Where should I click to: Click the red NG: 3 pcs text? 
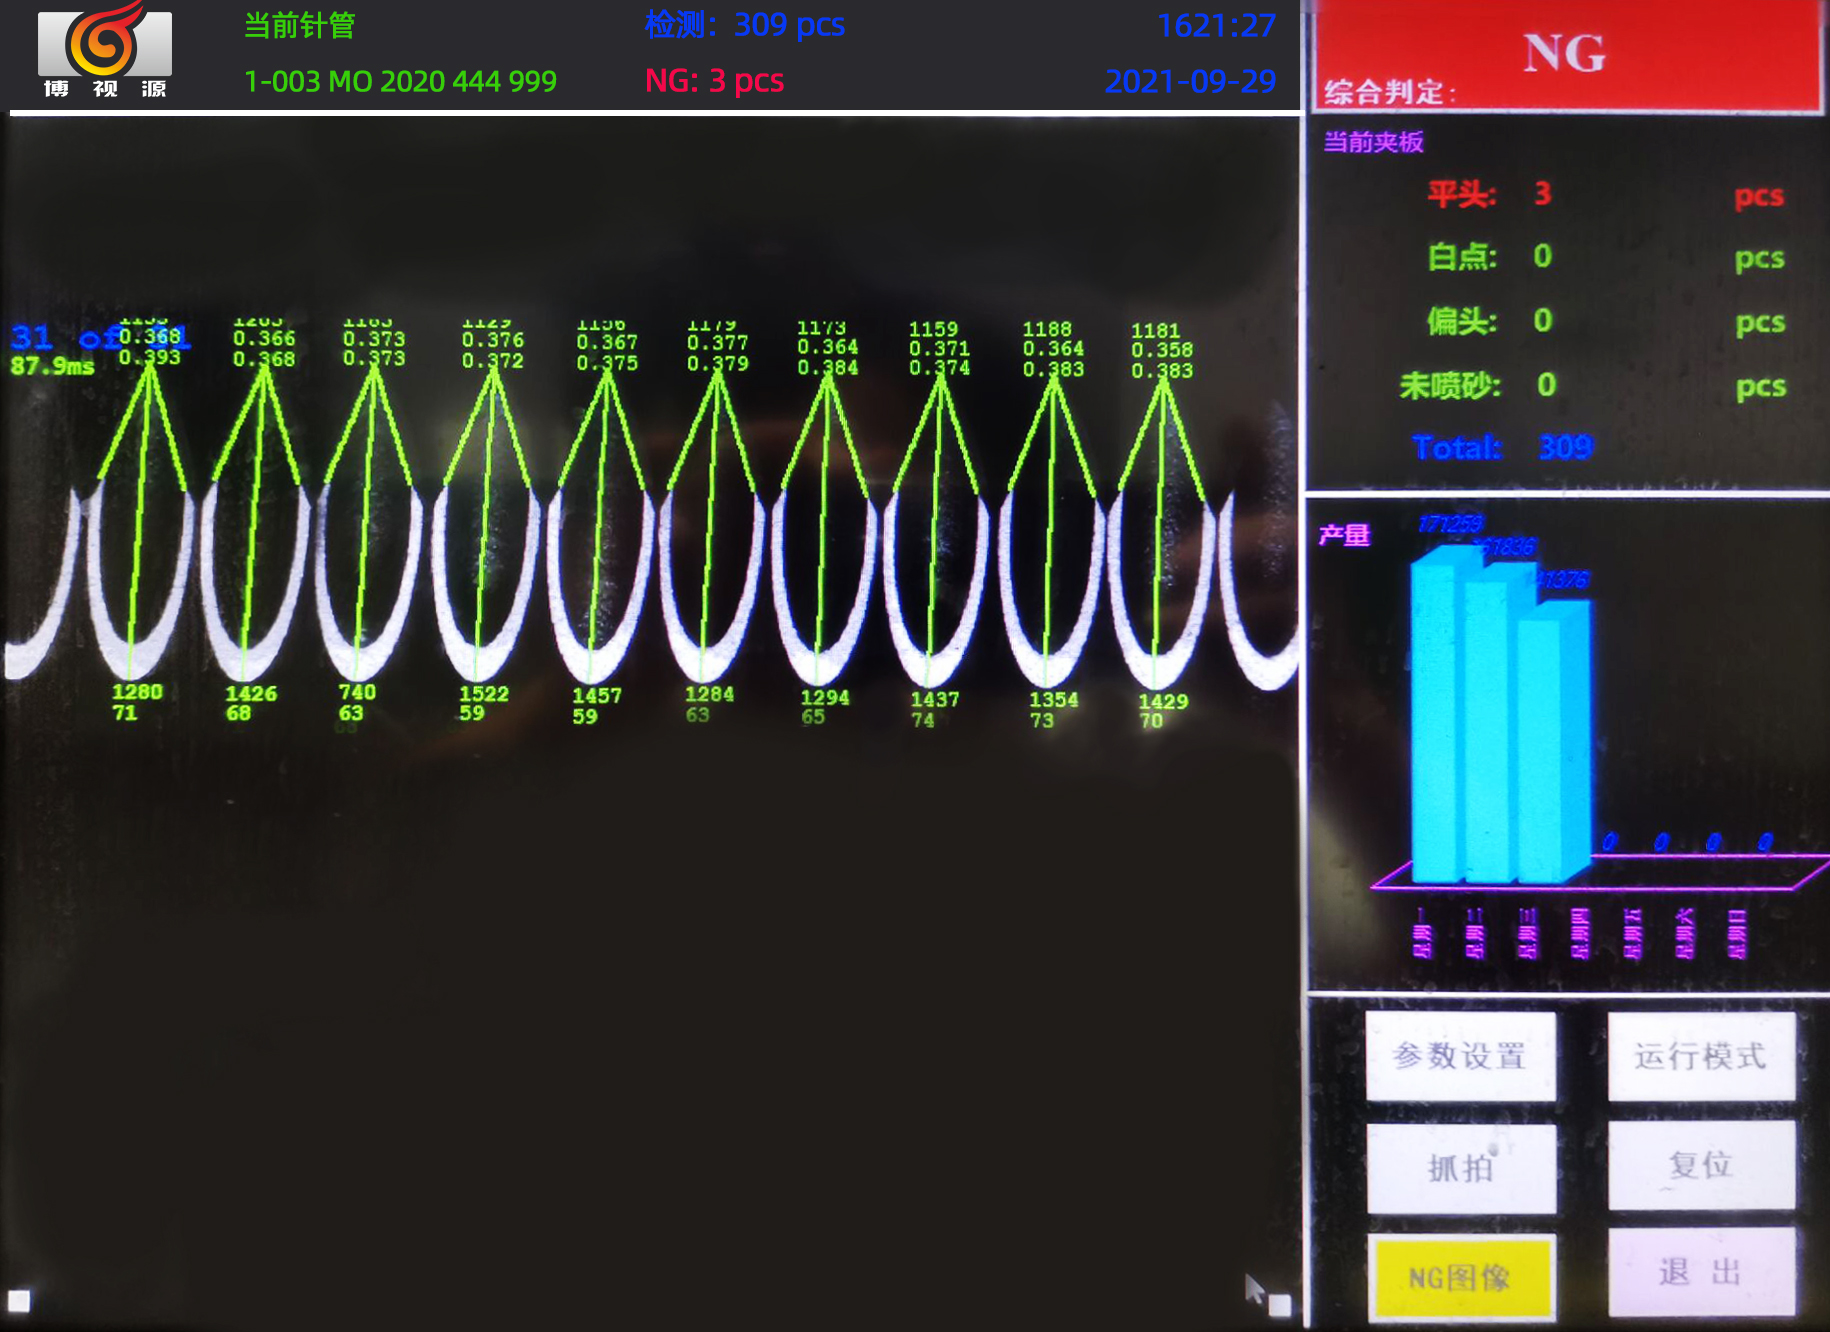[714, 81]
